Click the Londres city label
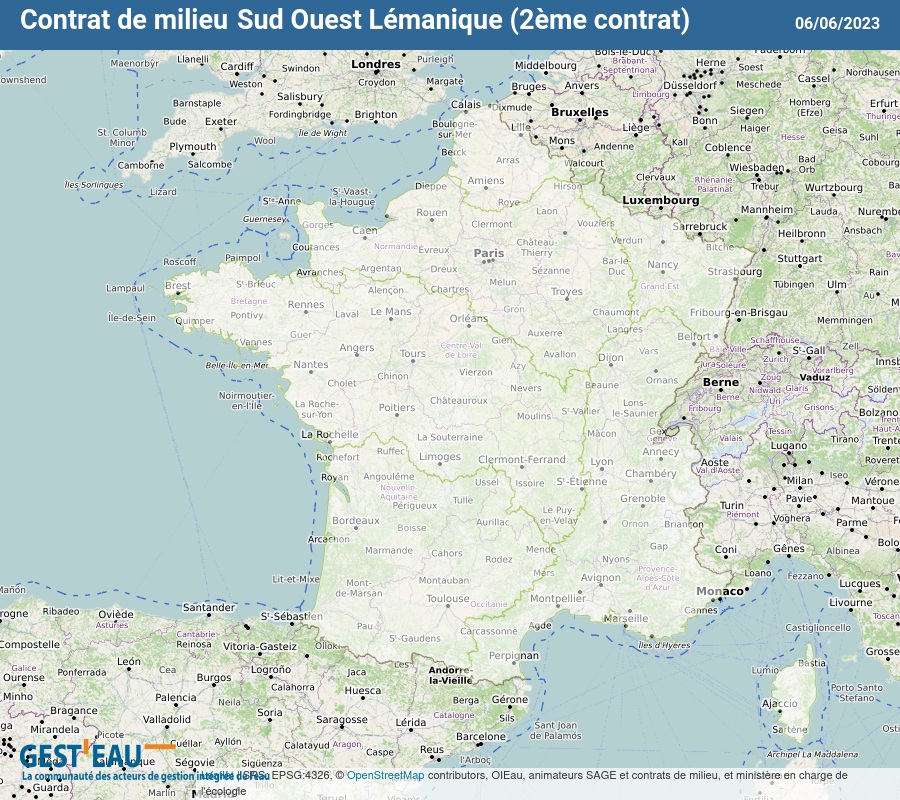Image resolution: width=900 pixels, height=800 pixels. pos(376,65)
